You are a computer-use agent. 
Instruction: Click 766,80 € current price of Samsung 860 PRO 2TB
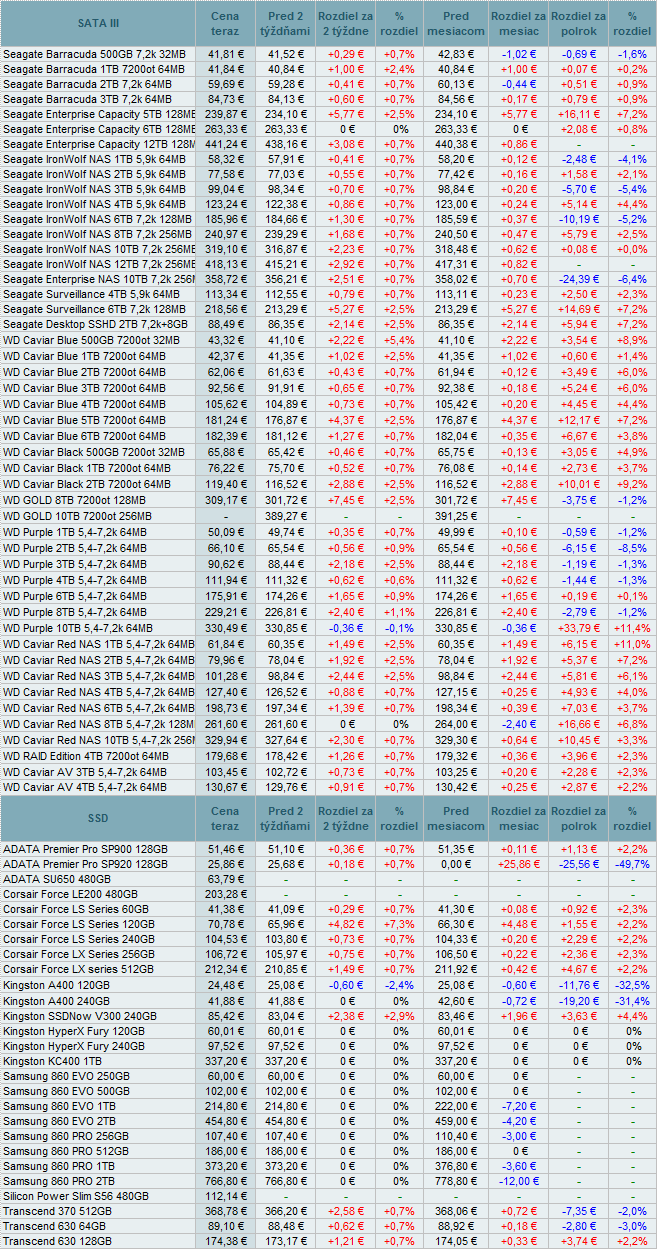point(225,1182)
